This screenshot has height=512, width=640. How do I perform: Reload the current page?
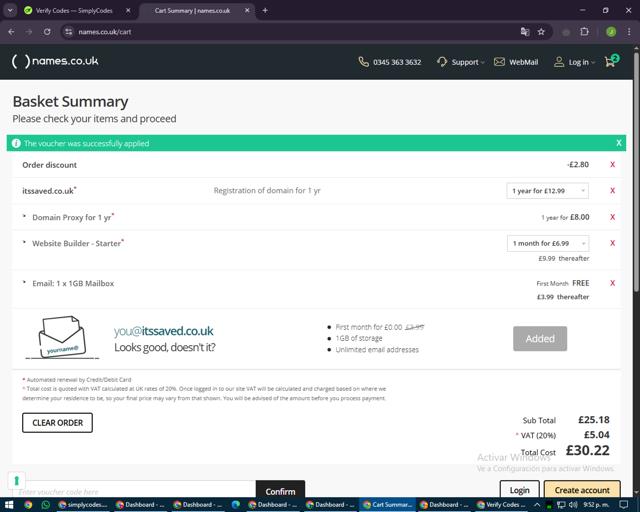pyautogui.click(x=47, y=31)
